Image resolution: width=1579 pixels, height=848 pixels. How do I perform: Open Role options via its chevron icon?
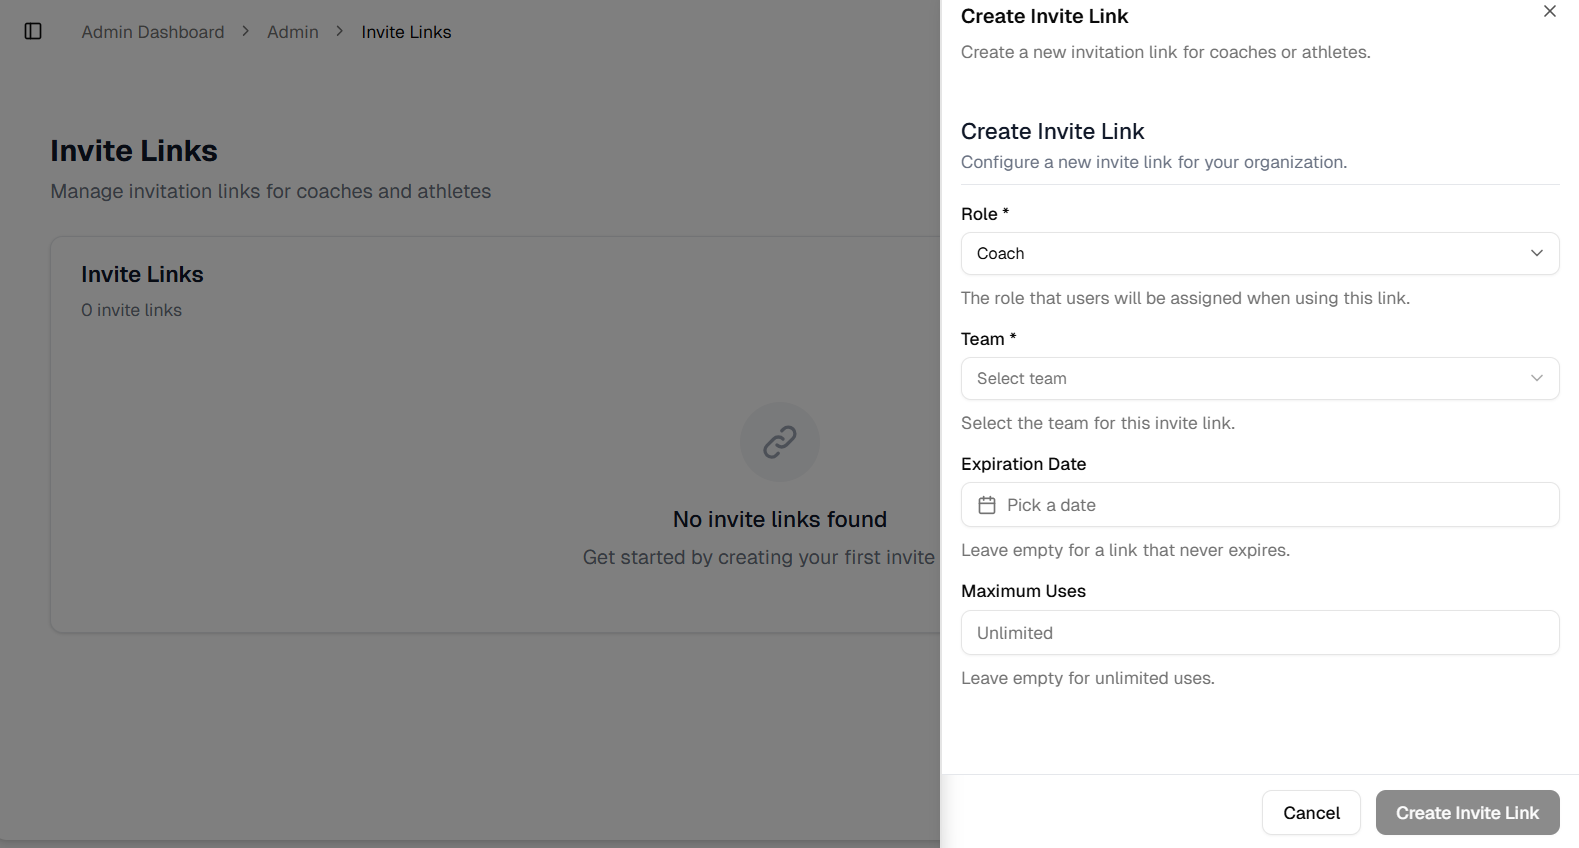[1537, 253]
